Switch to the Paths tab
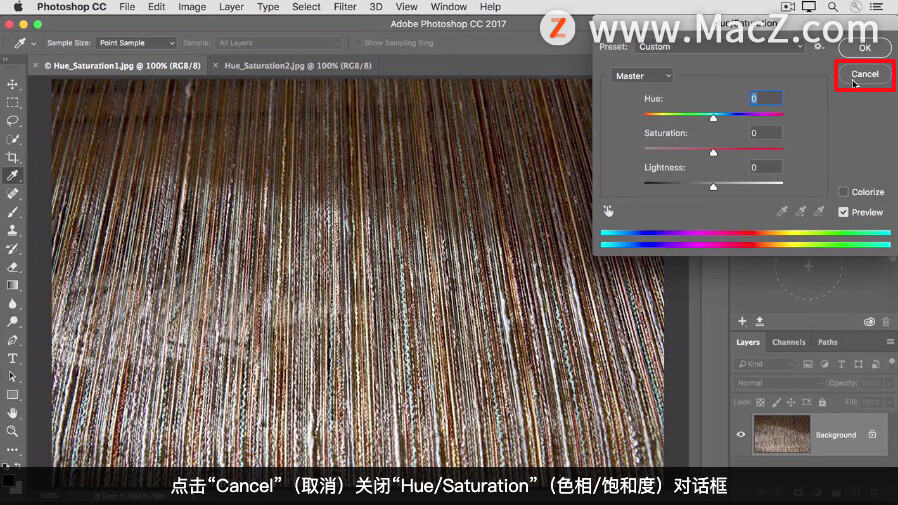898x505 pixels. point(828,342)
